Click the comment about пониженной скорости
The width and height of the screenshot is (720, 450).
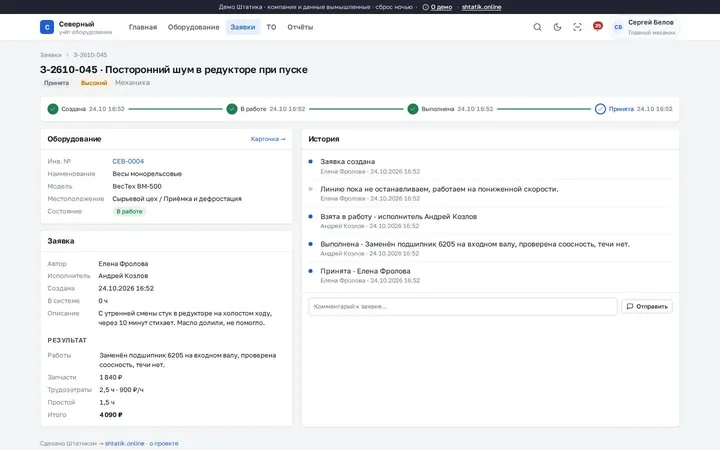(439, 189)
